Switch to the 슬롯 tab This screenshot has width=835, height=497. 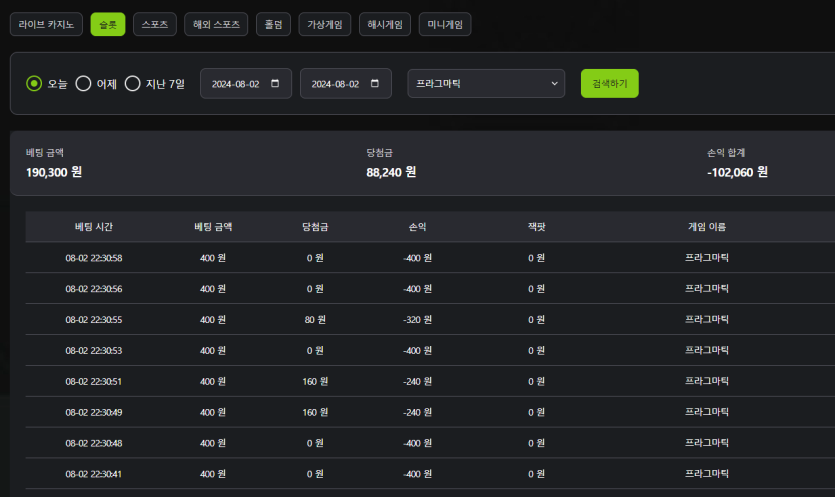coord(108,24)
